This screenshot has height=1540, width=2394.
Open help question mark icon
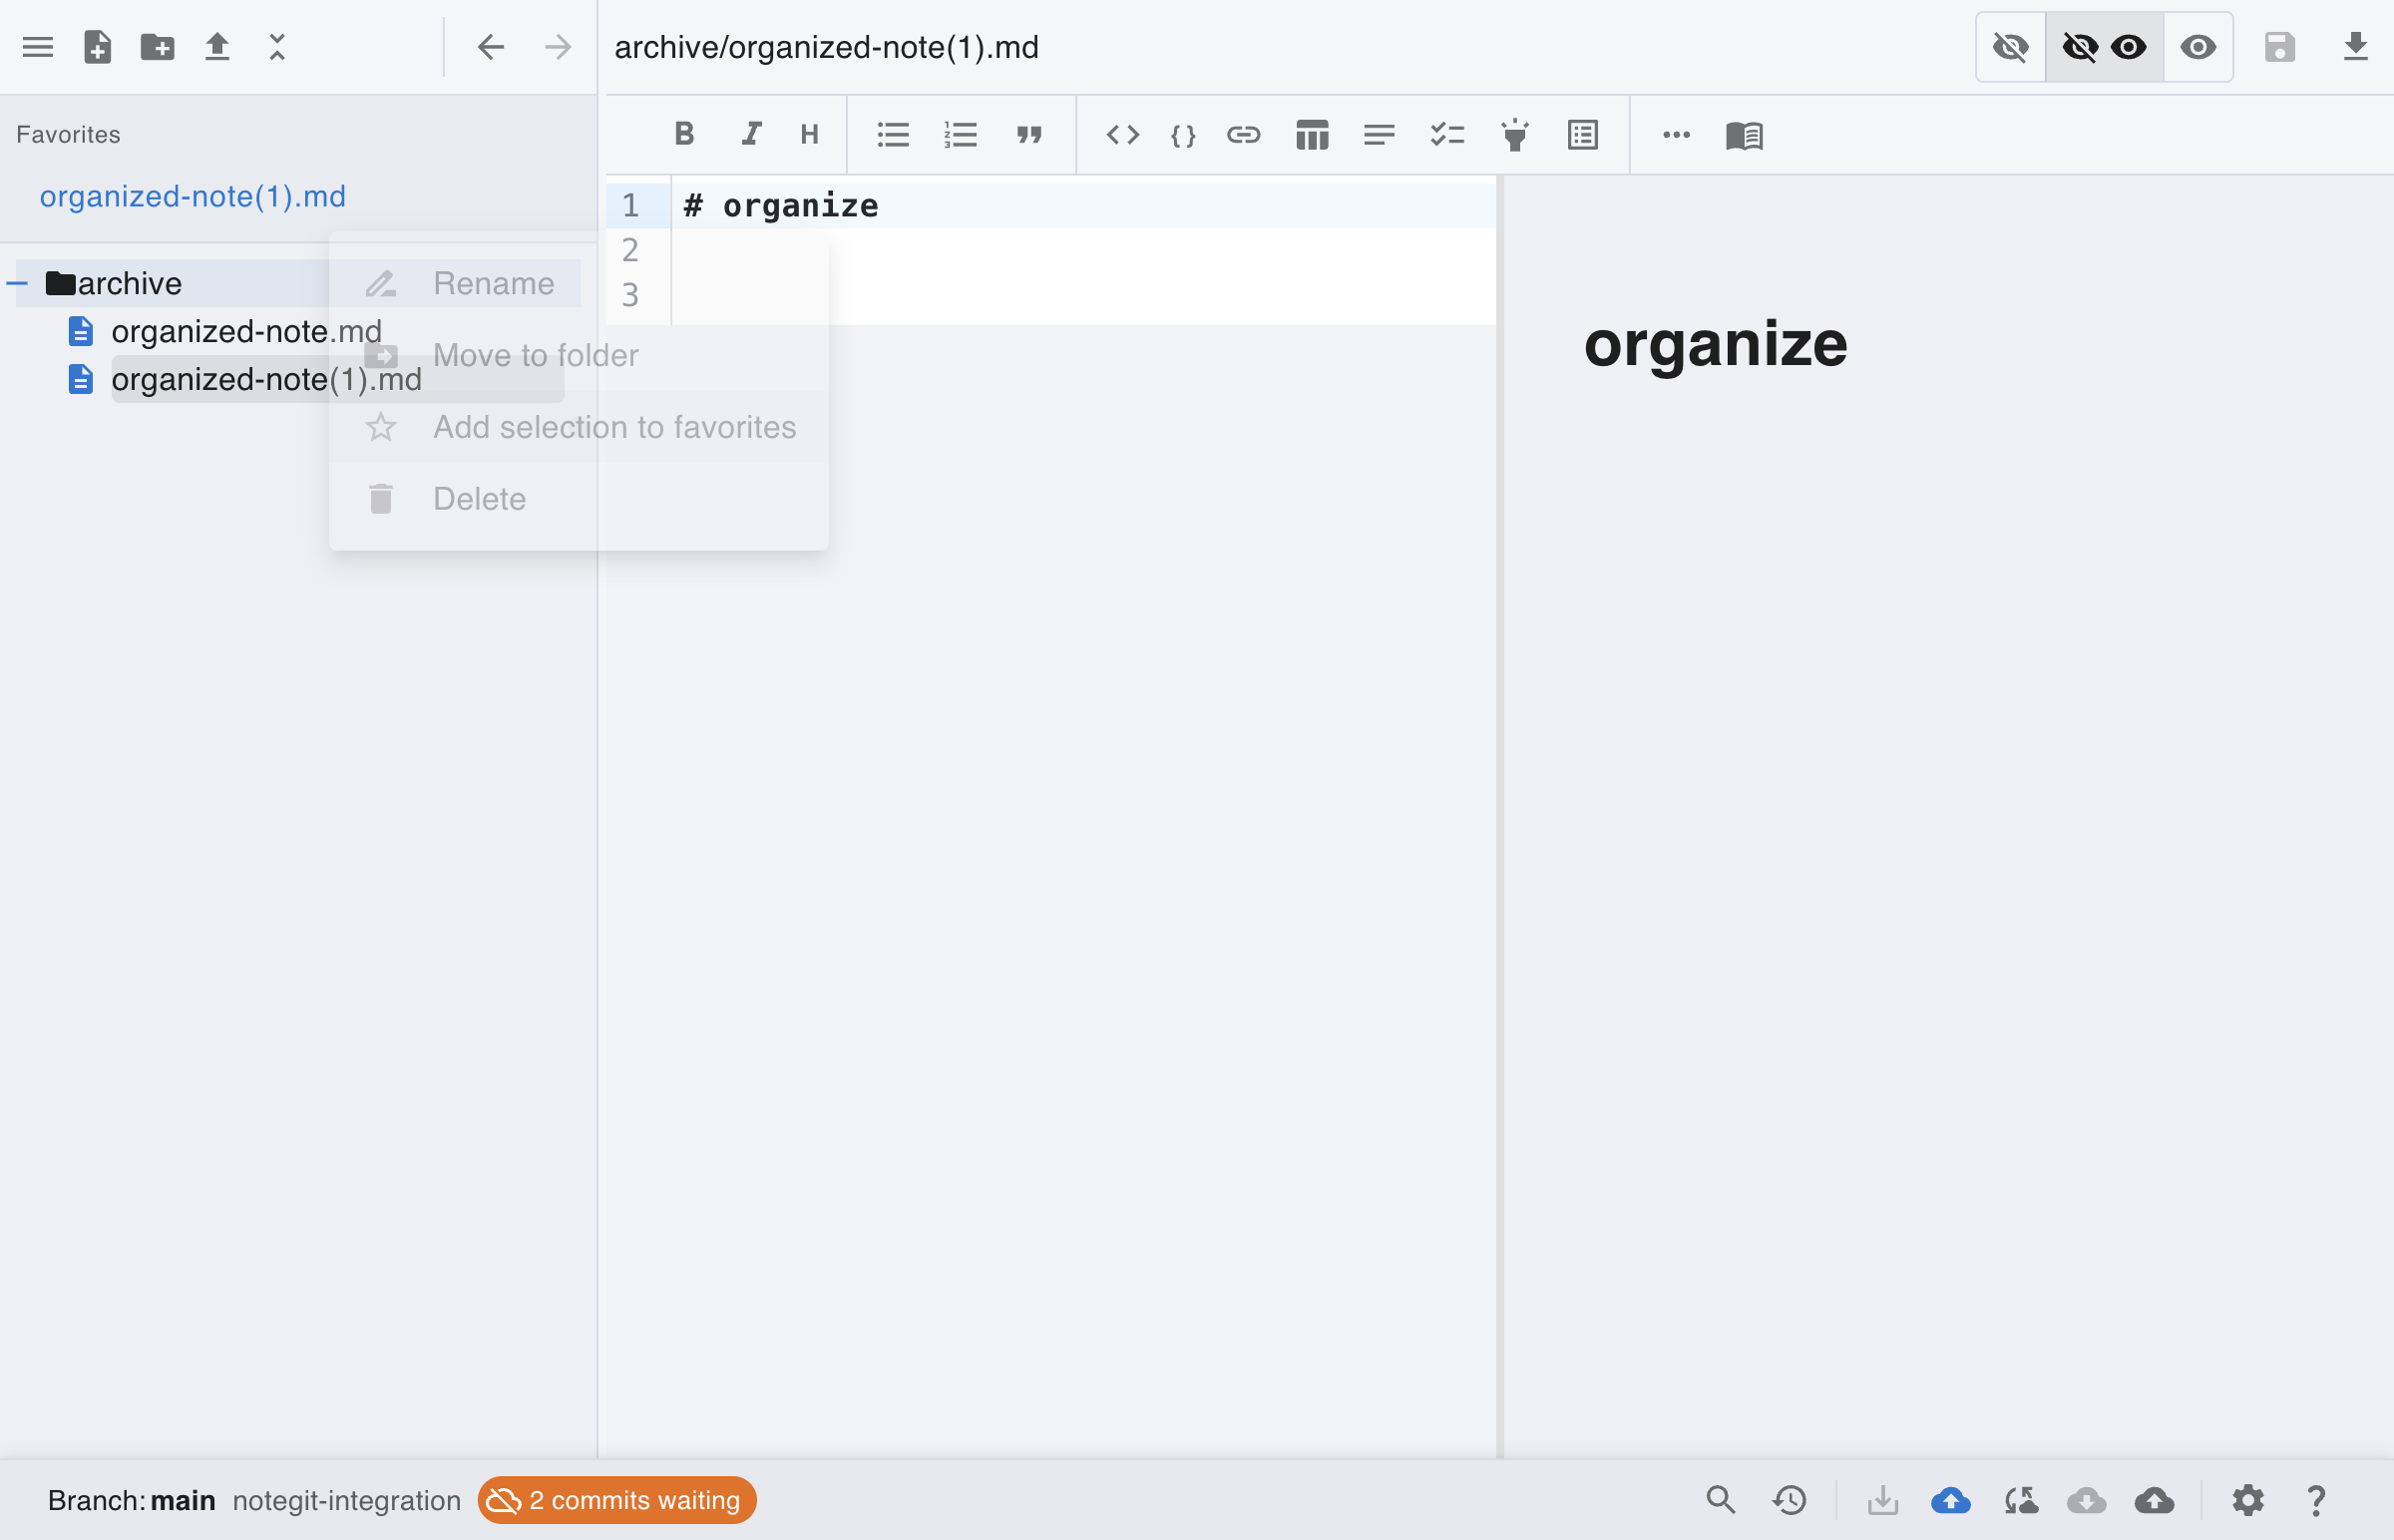pyautogui.click(x=2316, y=1500)
